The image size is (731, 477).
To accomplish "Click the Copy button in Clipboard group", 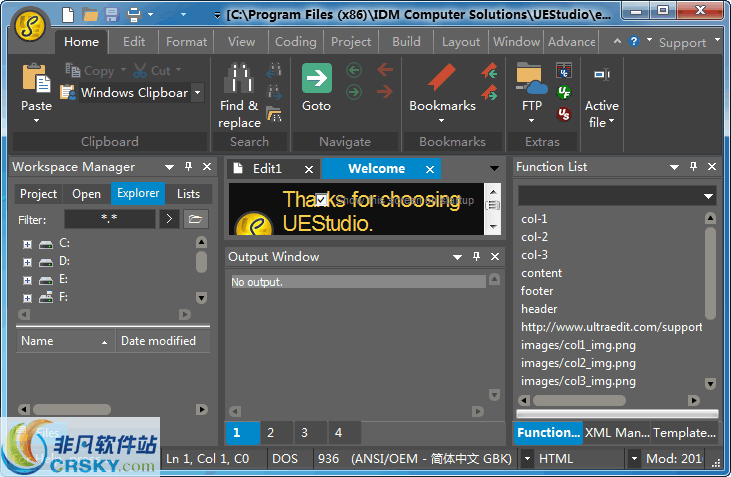I will (x=92, y=70).
